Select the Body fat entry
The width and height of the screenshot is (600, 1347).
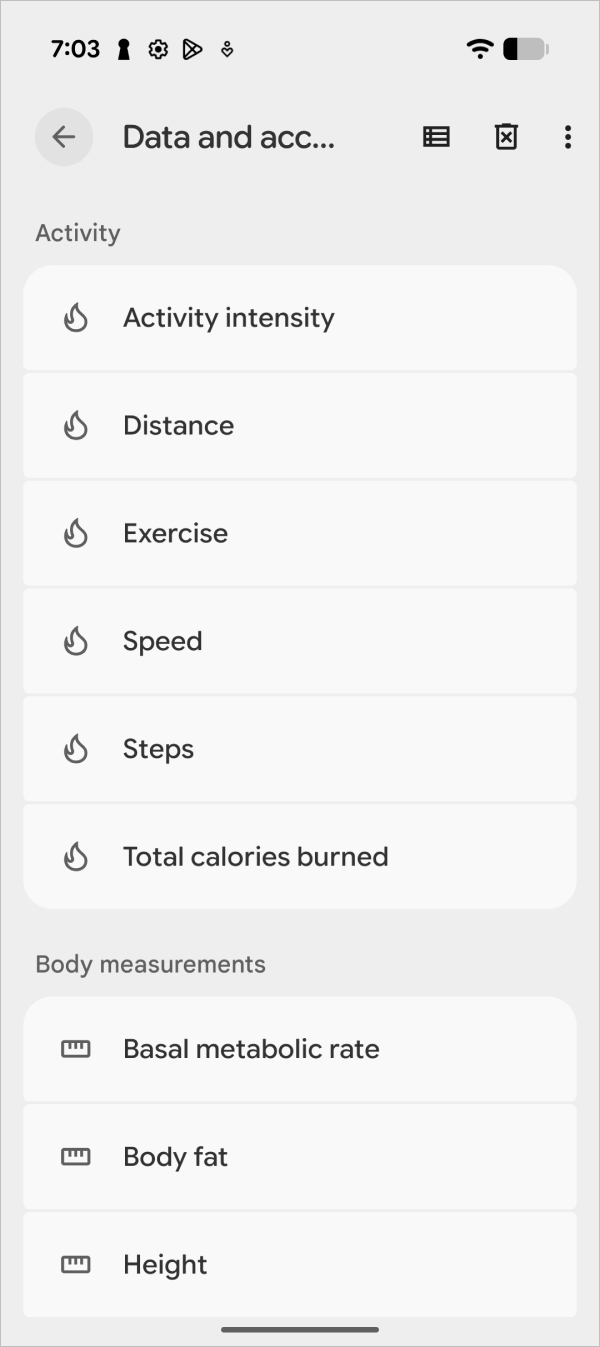pos(300,1157)
